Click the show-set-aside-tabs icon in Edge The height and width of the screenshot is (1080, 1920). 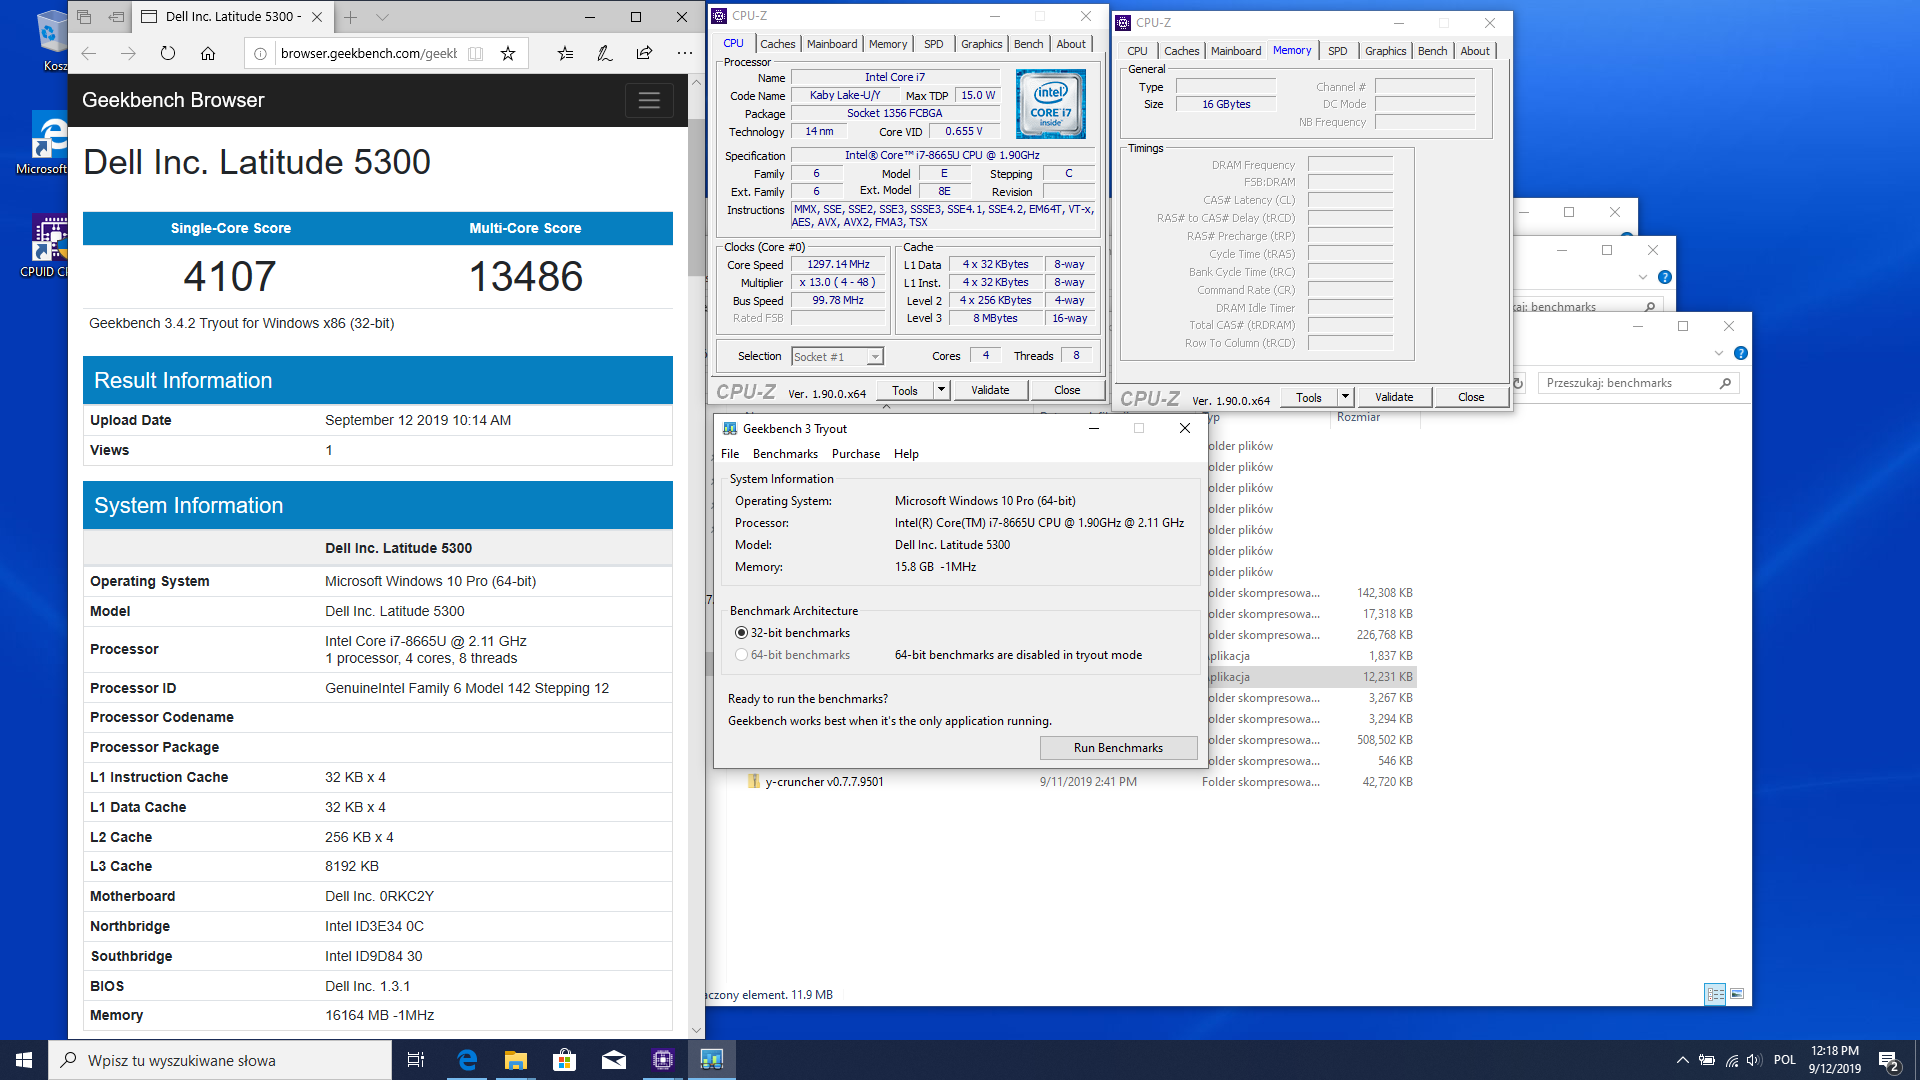[84, 17]
